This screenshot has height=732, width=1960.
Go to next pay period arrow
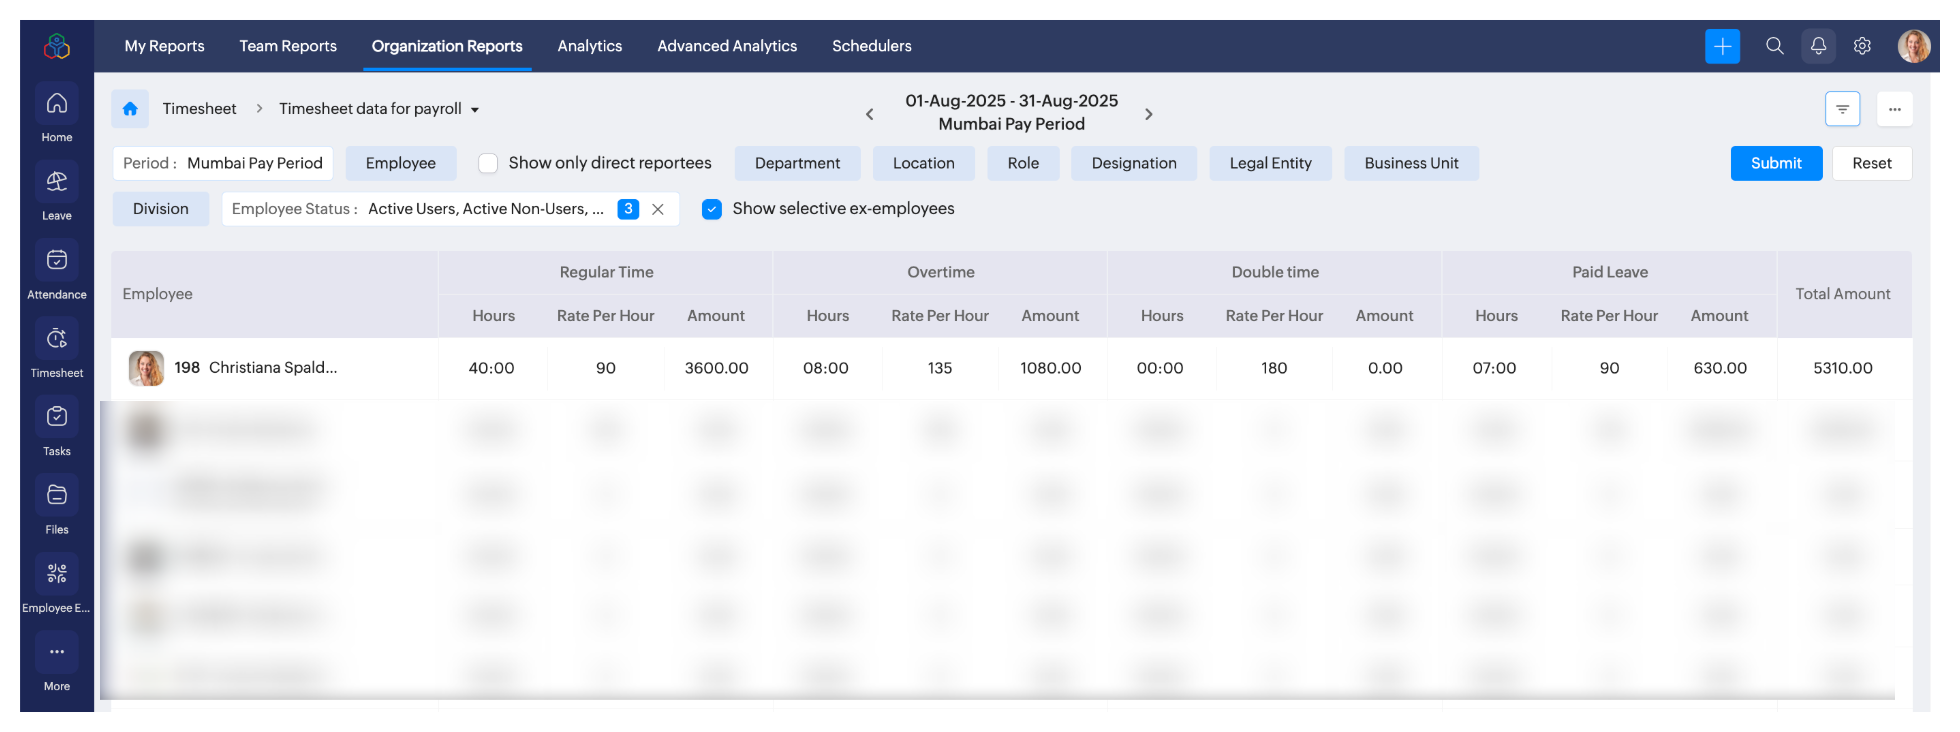click(x=1149, y=114)
